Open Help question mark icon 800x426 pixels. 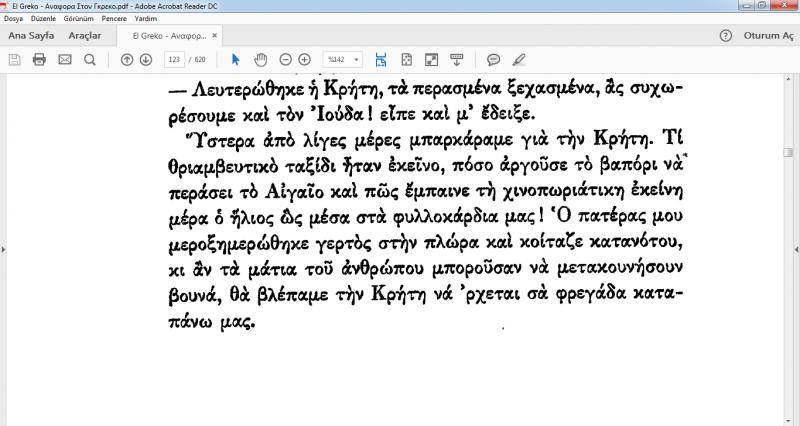point(726,35)
